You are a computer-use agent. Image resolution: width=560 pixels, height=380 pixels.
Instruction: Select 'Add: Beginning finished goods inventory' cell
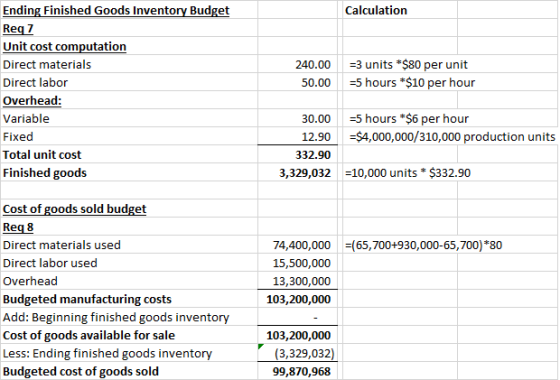pyautogui.click(x=129, y=317)
